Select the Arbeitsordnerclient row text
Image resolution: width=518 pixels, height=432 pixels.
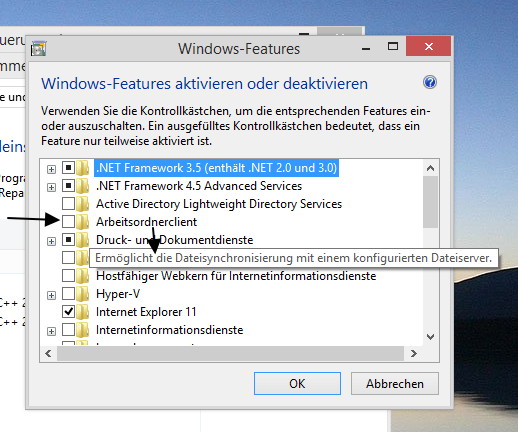[x=146, y=222]
